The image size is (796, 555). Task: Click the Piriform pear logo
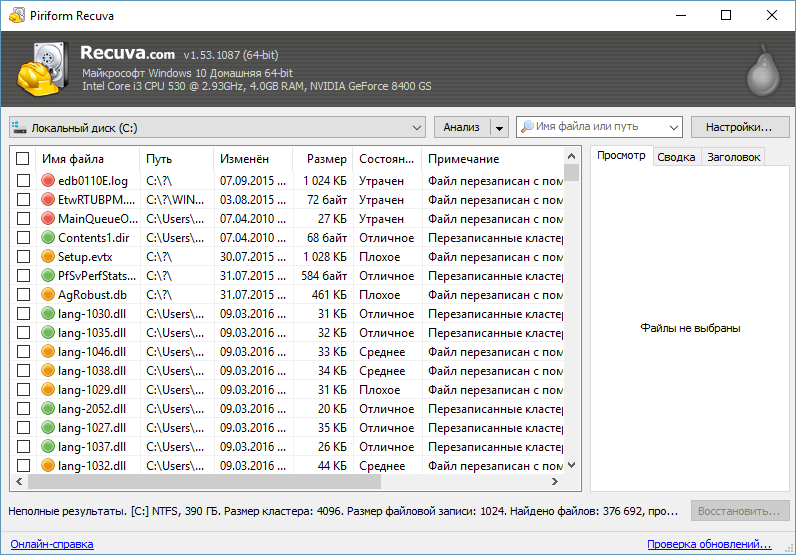pyautogui.click(x=763, y=70)
